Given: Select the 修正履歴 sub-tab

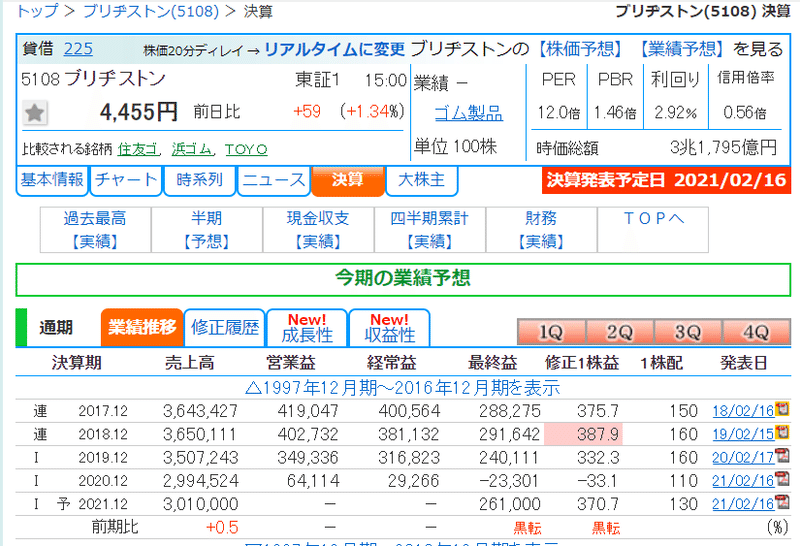Looking at the screenshot, I should 224,327.
